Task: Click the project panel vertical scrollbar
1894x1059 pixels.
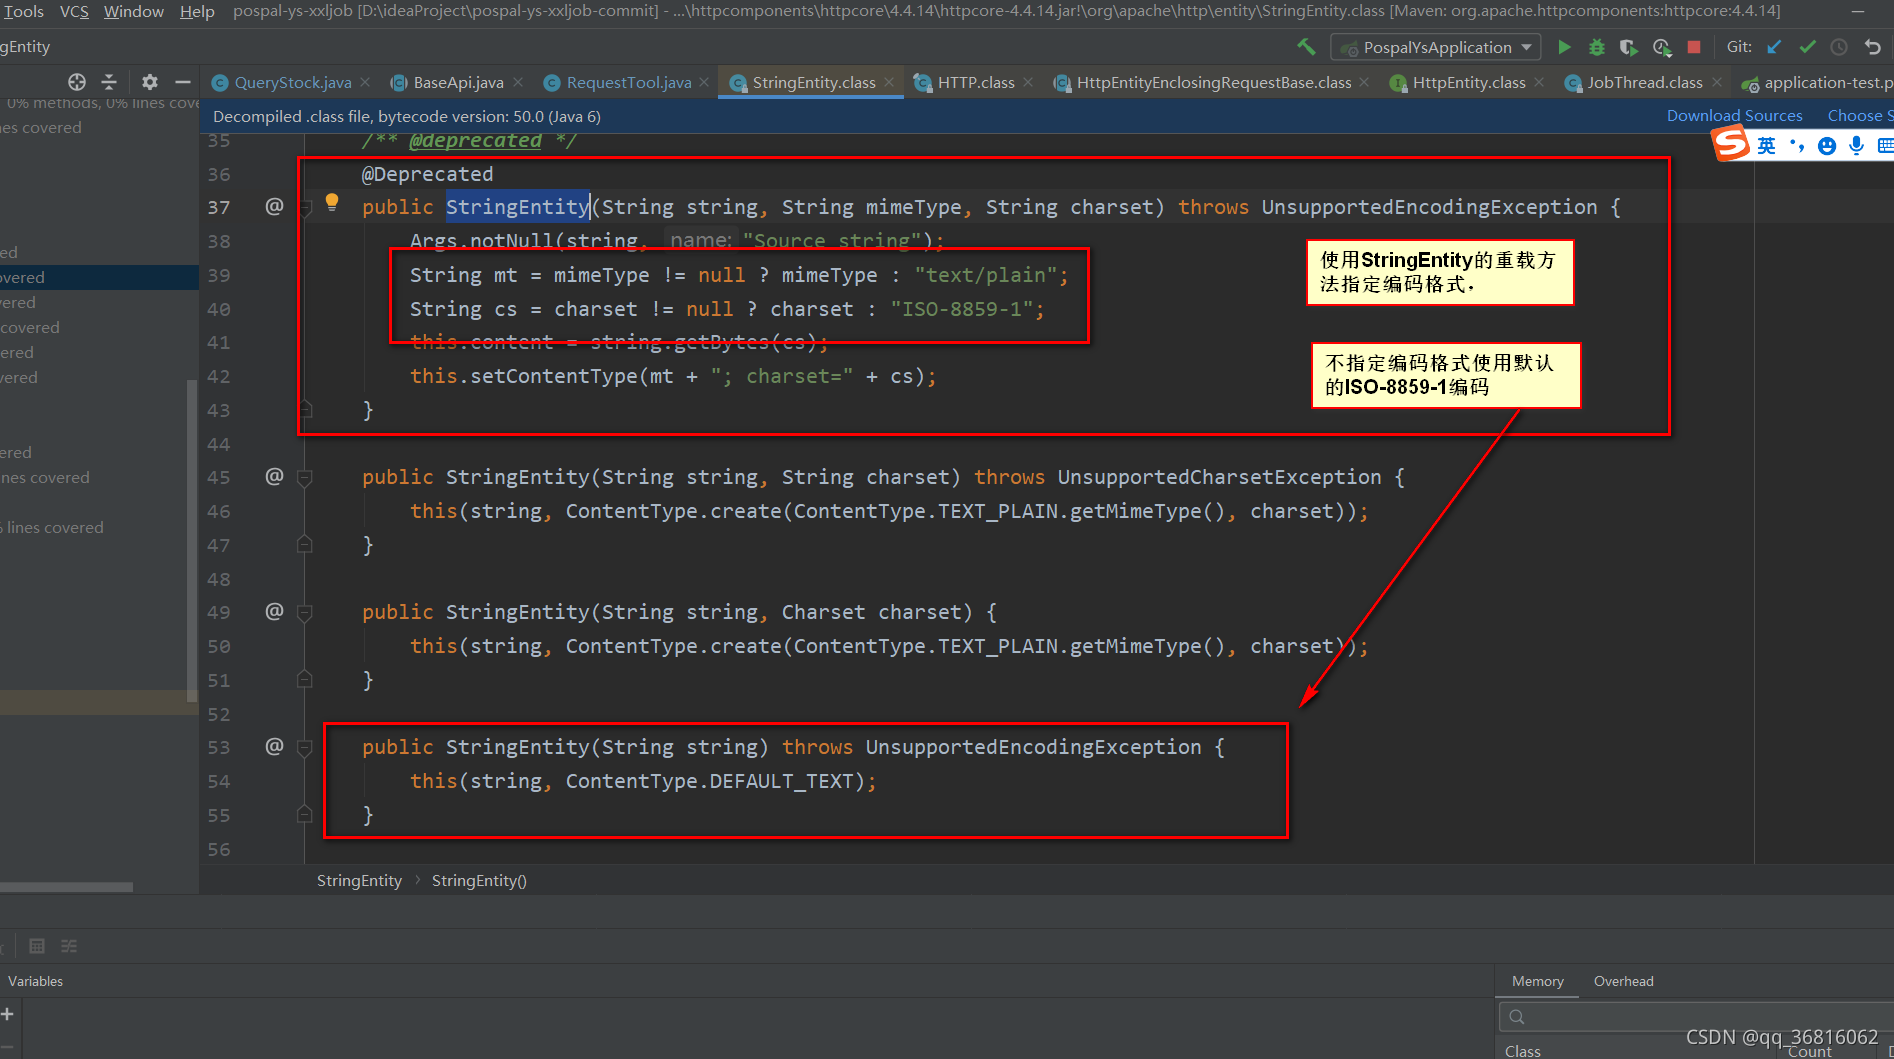Action: [x=192, y=540]
